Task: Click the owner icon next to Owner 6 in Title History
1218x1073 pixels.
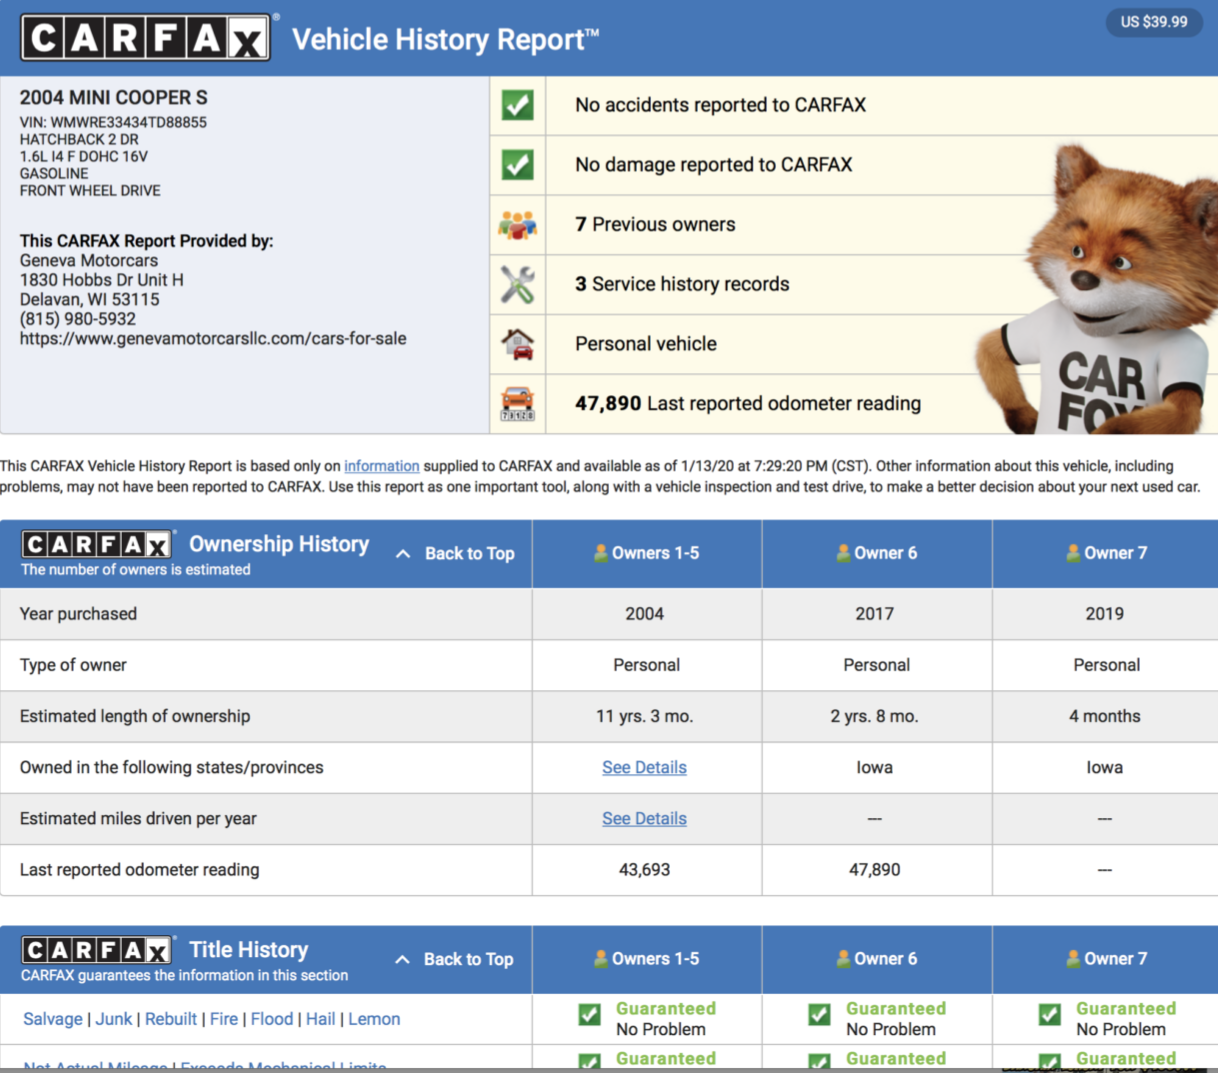Action: pos(843,958)
